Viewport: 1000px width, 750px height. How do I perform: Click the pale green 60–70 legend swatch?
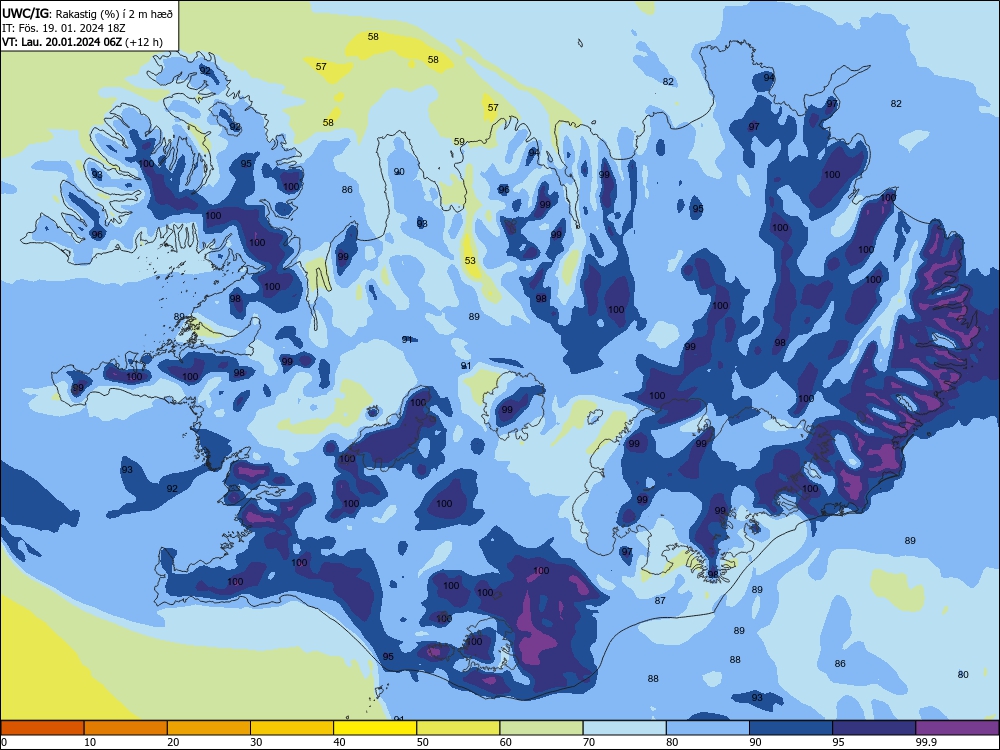pos(541,728)
